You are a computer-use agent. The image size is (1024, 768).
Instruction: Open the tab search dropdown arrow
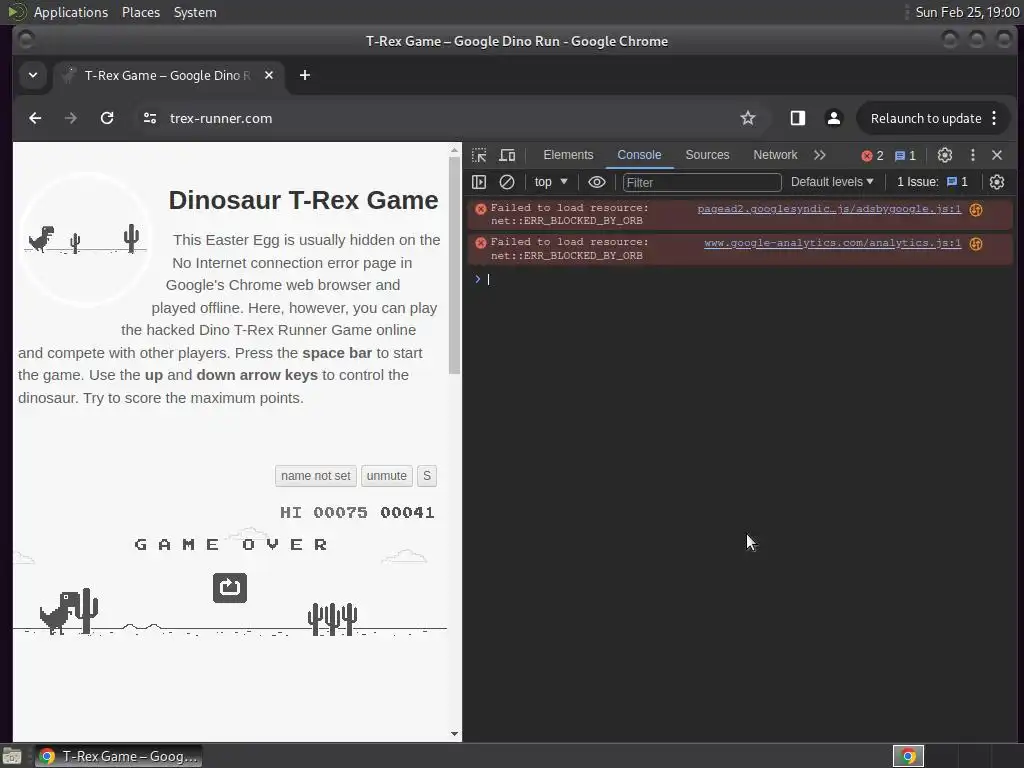(33, 75)
